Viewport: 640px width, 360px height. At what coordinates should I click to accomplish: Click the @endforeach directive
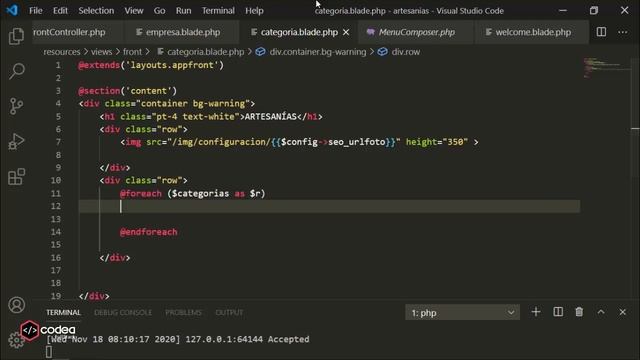point(149,232)
